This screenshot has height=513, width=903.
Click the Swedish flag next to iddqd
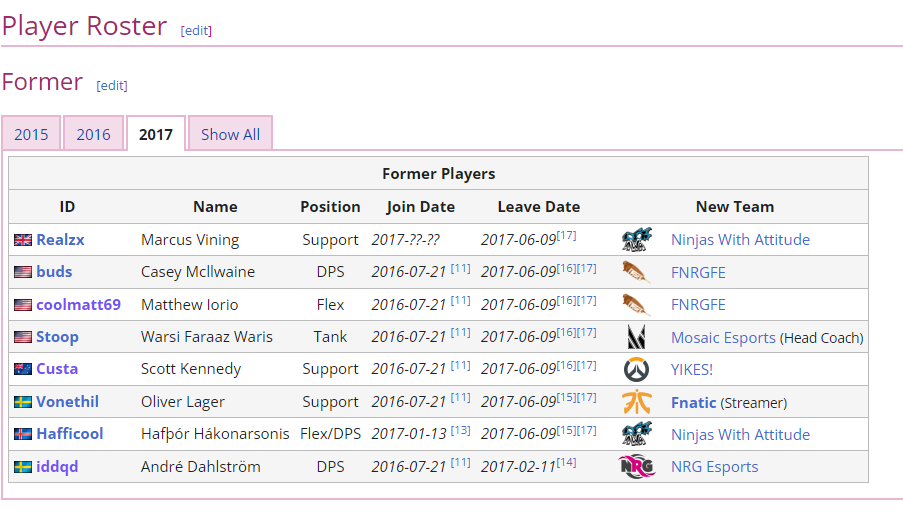click(23, 467)
